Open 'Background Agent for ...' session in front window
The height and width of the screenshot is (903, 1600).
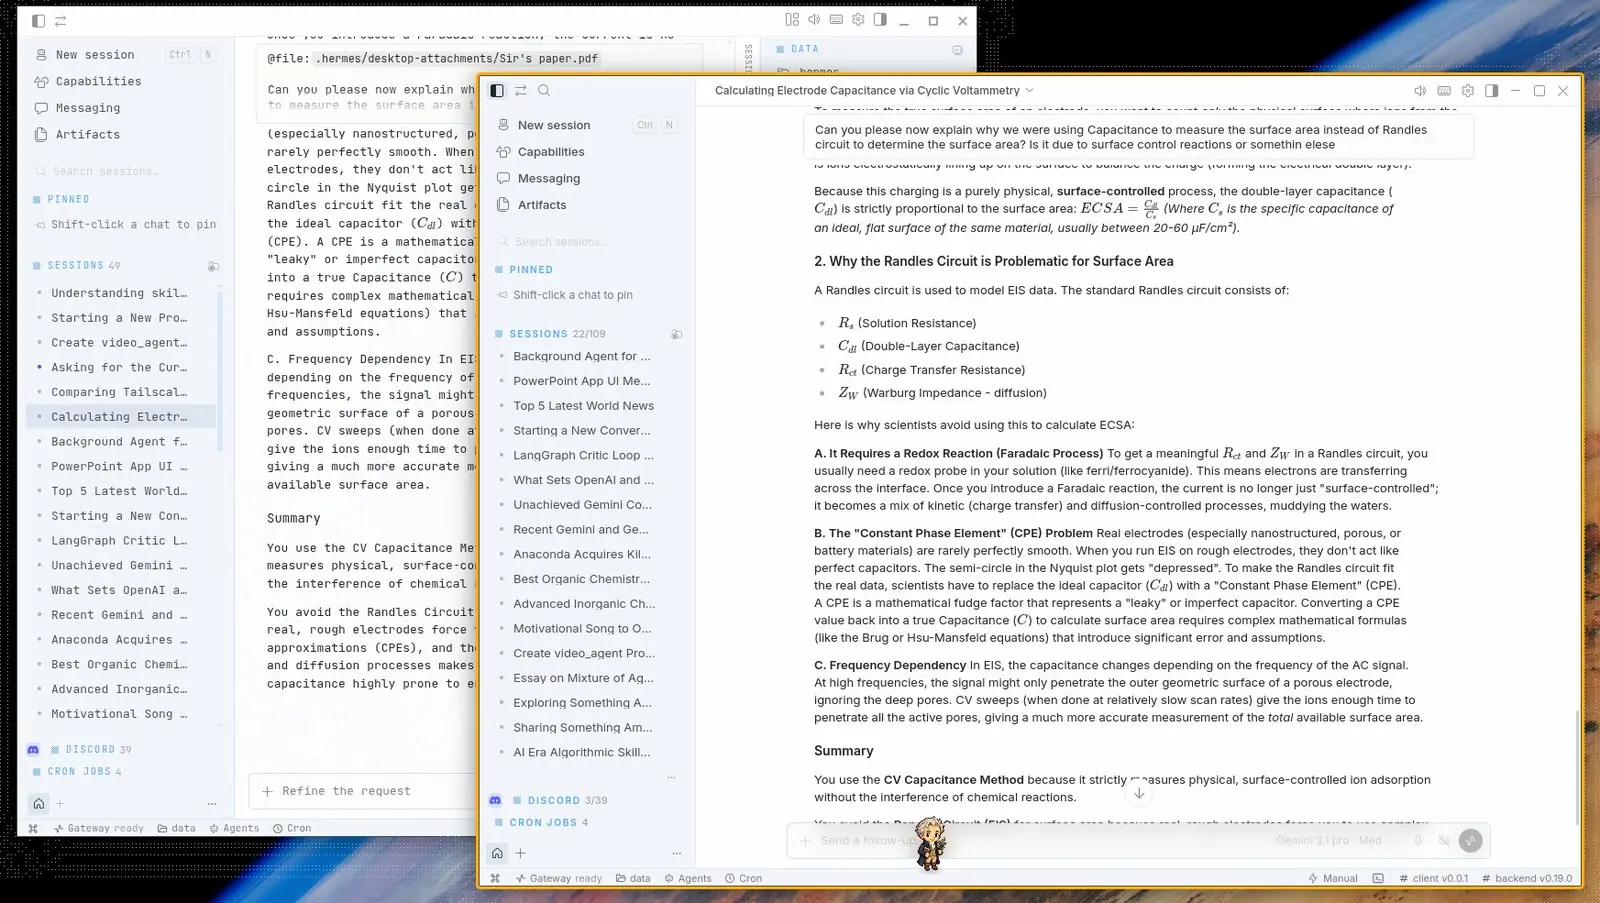(x=581, y=356)
